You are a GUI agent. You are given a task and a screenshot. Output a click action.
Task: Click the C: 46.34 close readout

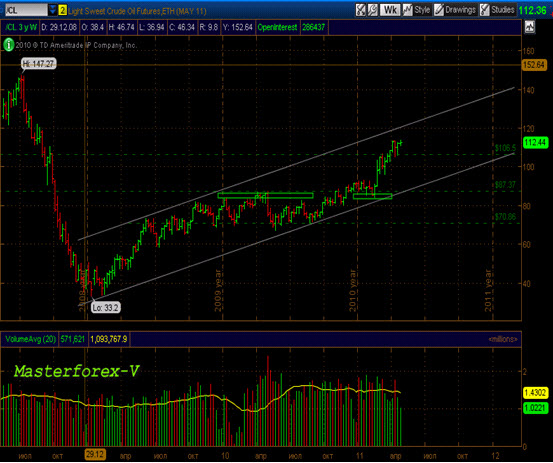click(182, 27)
